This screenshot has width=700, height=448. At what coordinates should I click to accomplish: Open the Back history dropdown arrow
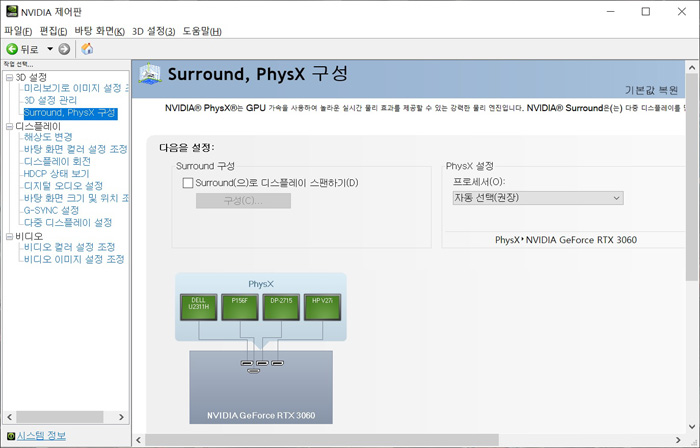point(50,49)
